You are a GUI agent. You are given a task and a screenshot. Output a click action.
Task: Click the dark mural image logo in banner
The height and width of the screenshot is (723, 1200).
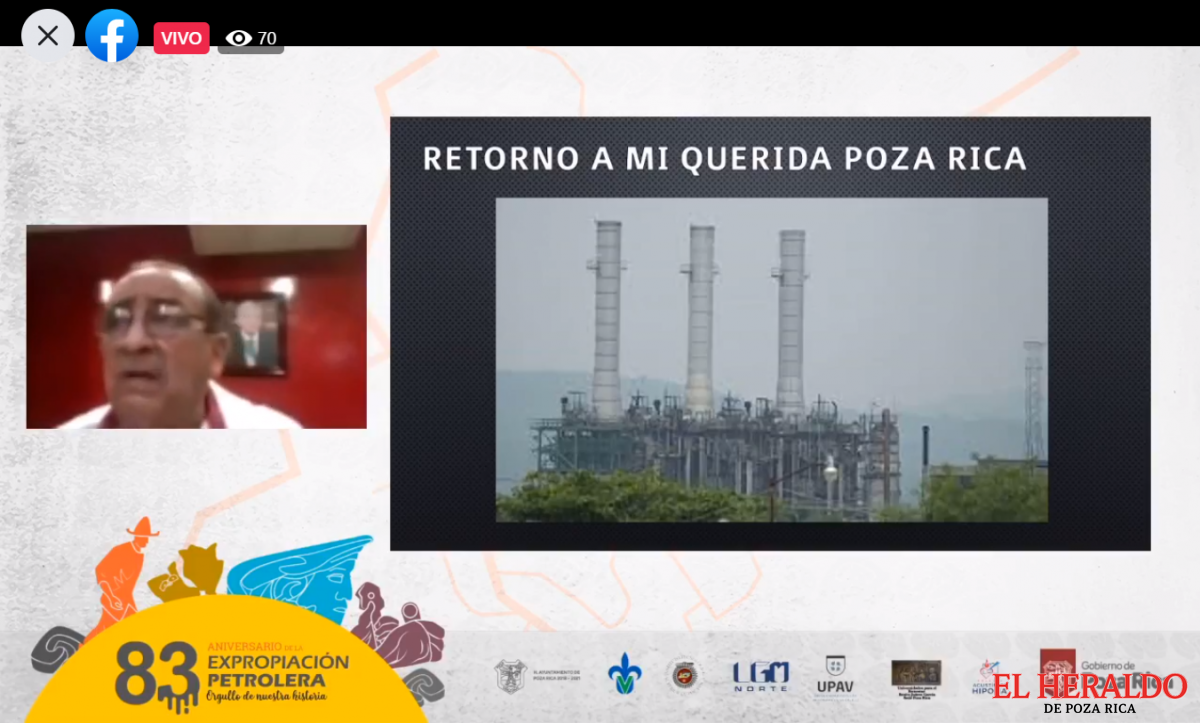click(915, 675)
